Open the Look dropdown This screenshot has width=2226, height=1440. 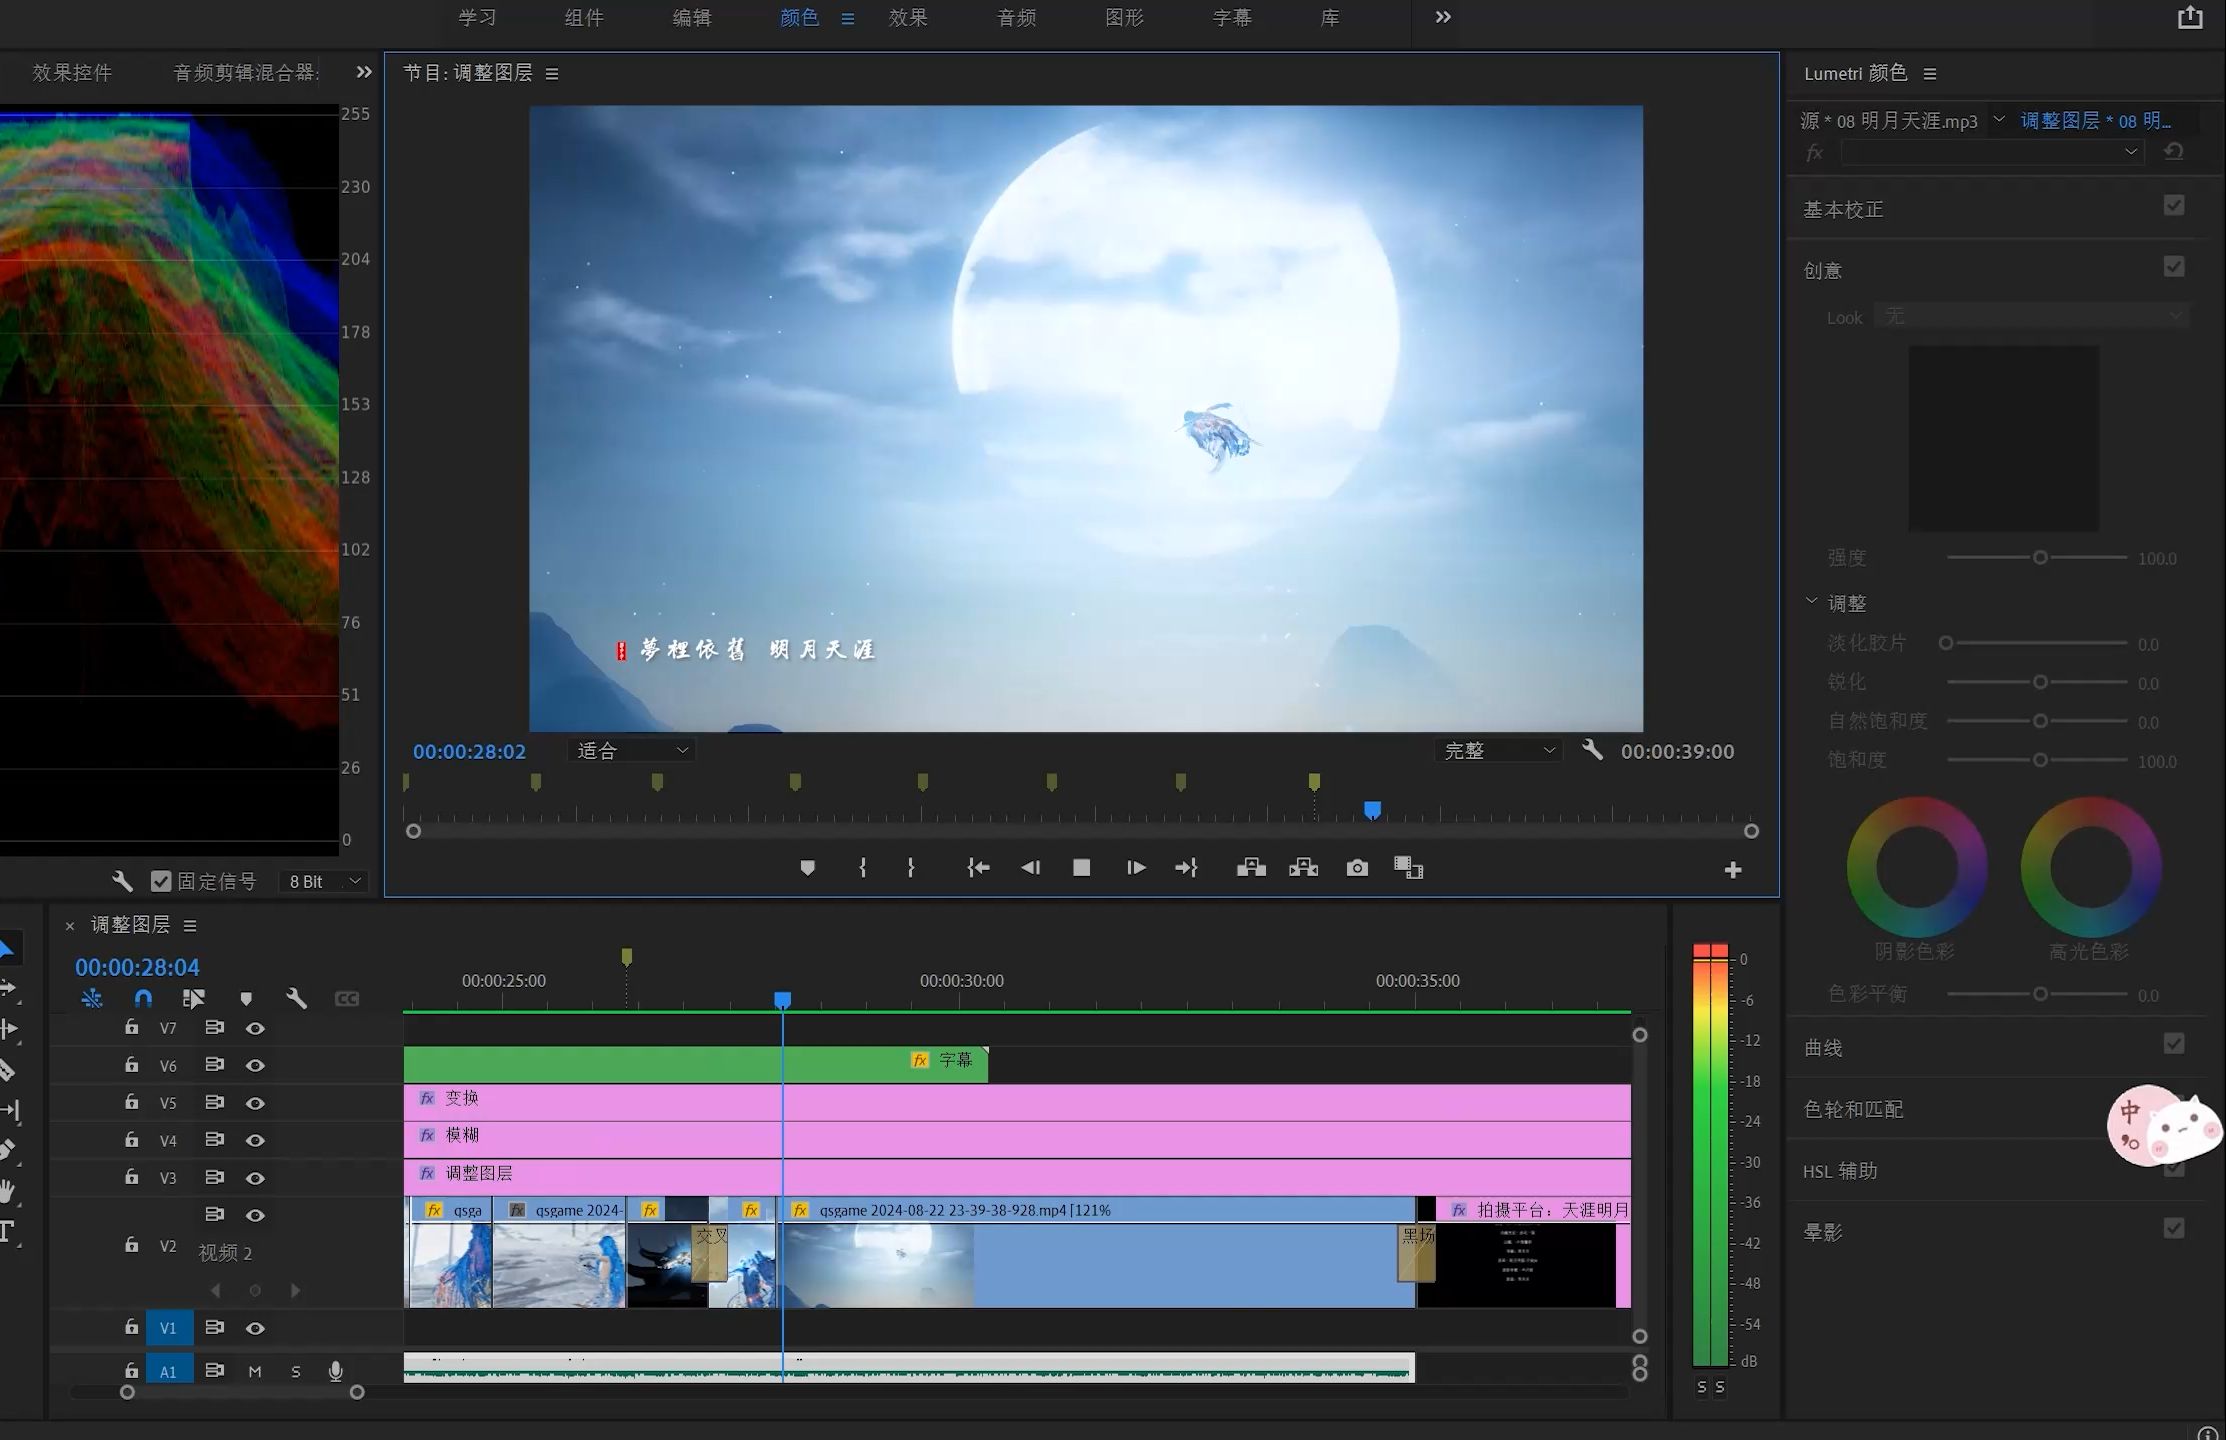pos(2032,317)
